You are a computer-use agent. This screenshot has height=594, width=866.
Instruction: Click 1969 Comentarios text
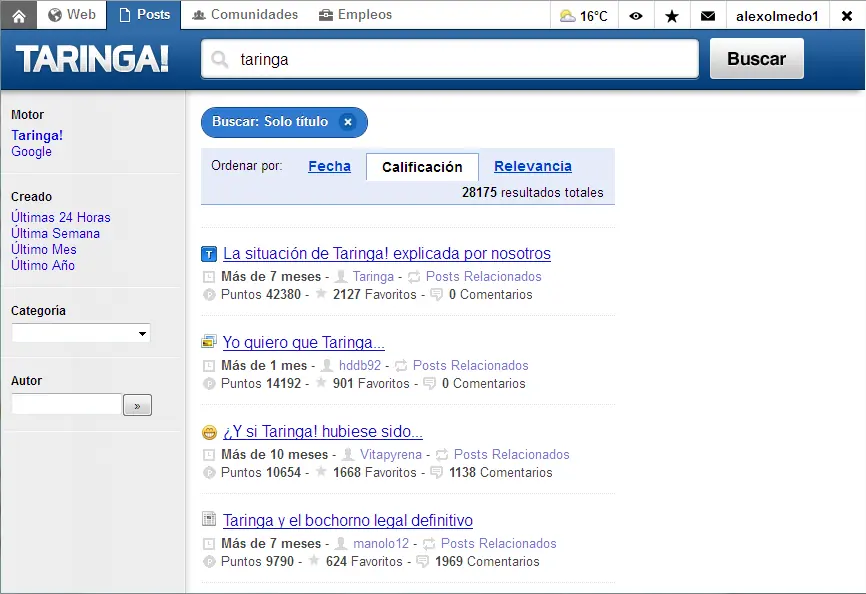pos(487,561)
